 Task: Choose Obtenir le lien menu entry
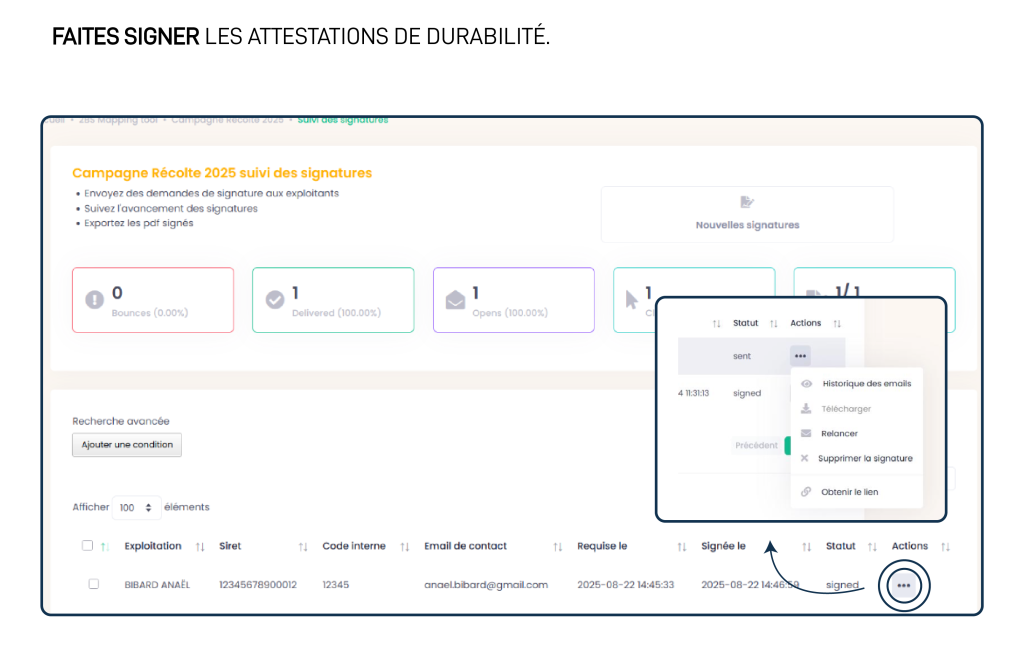click(x=849, y=492)
